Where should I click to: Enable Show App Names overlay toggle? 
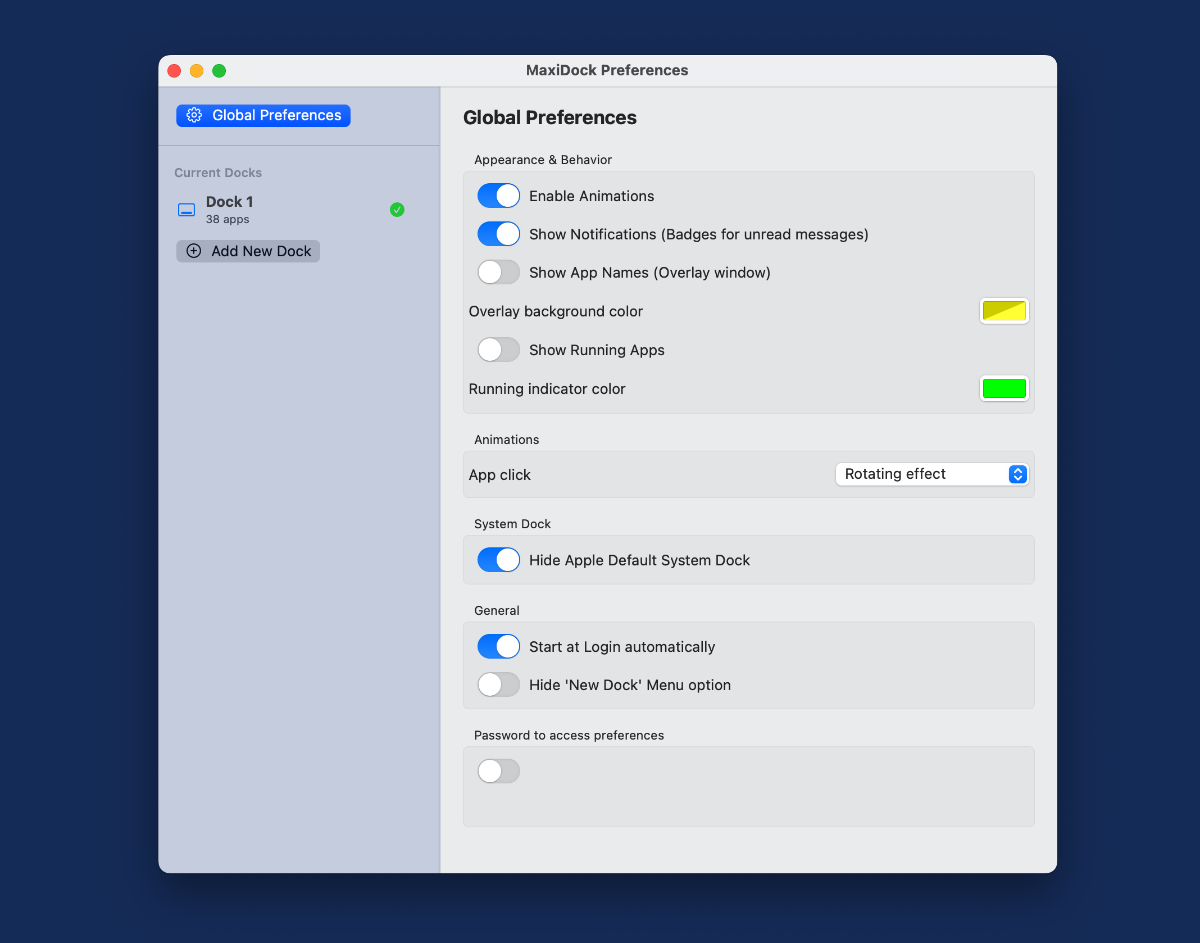pos(499,272)
